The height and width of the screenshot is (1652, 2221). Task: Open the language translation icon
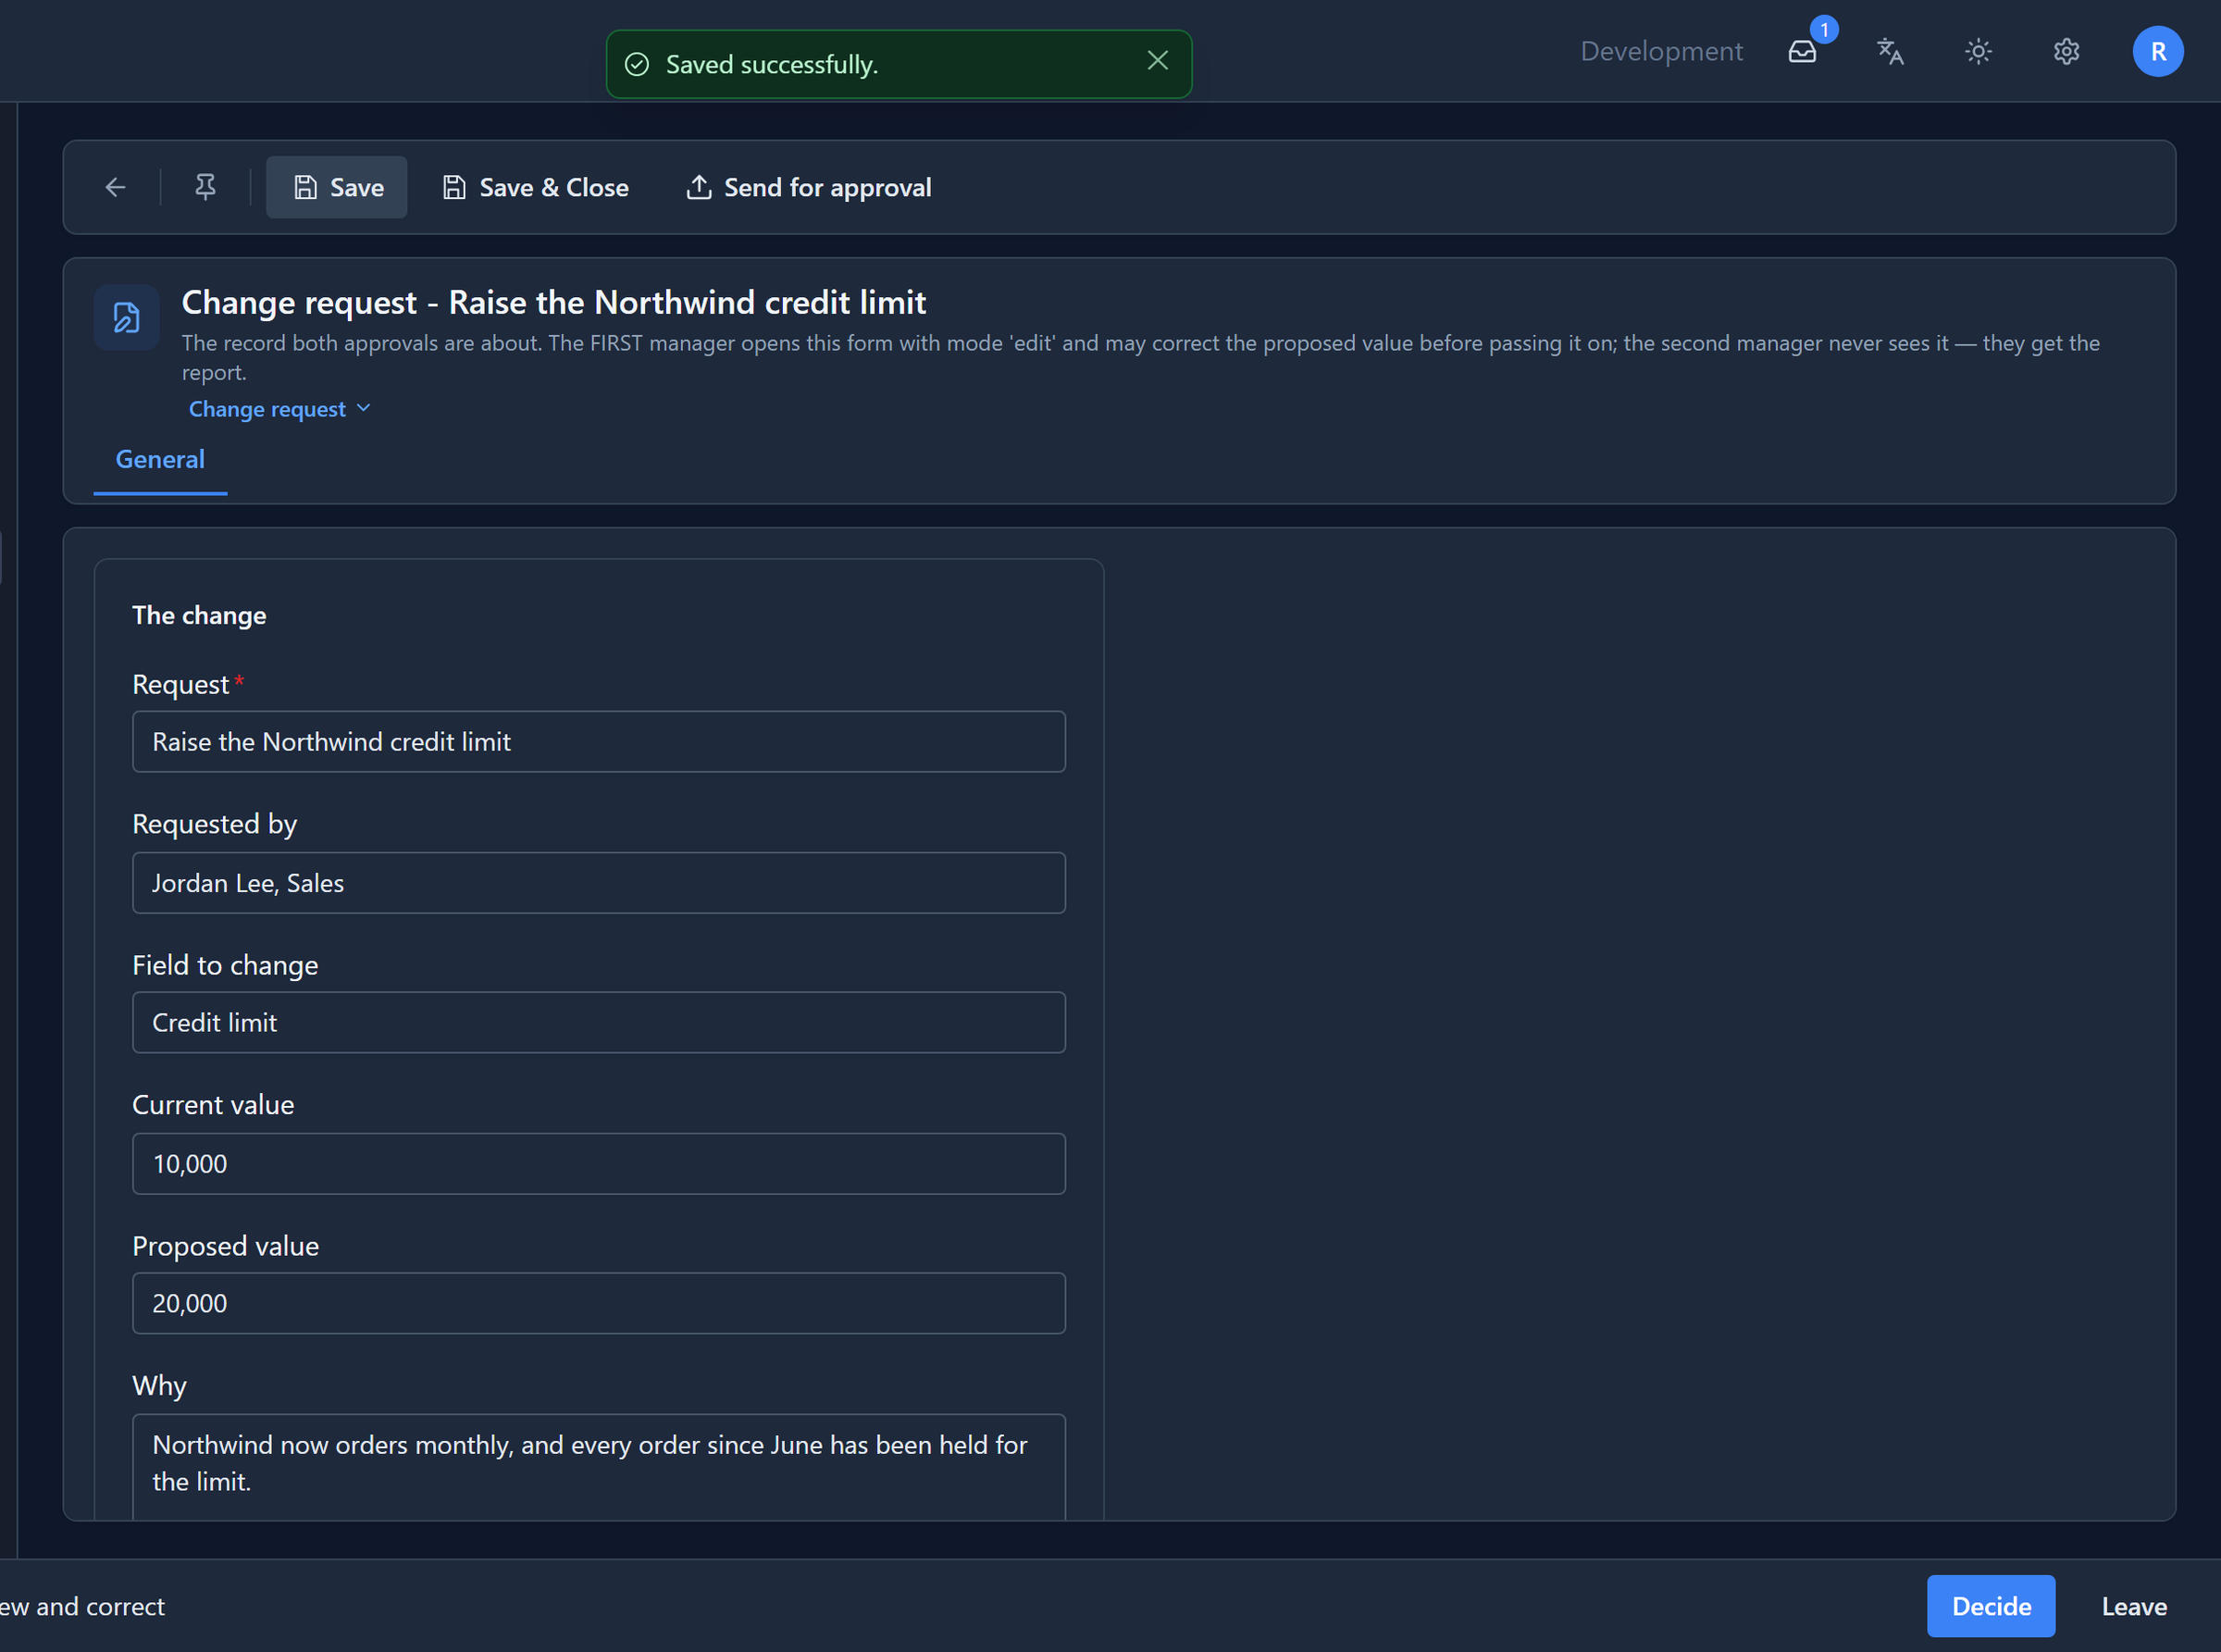coord(1890,51)
